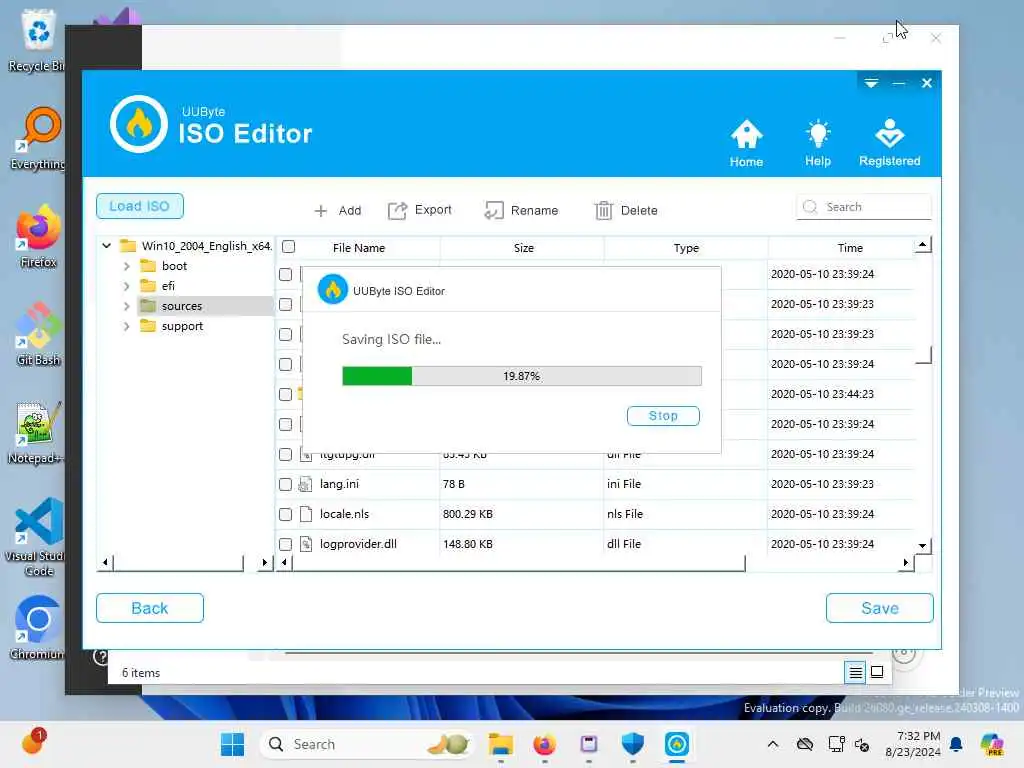Check the box for lang.ini
1024x768 pixels.
(285, 485)
